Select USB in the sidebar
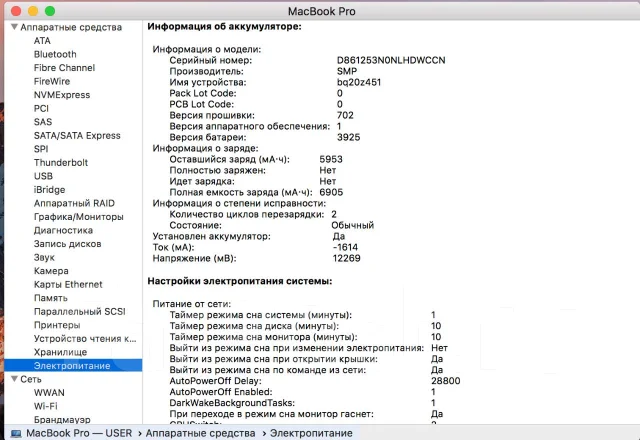The width and height of the screenshot is (640, 440). pos(43,176)
